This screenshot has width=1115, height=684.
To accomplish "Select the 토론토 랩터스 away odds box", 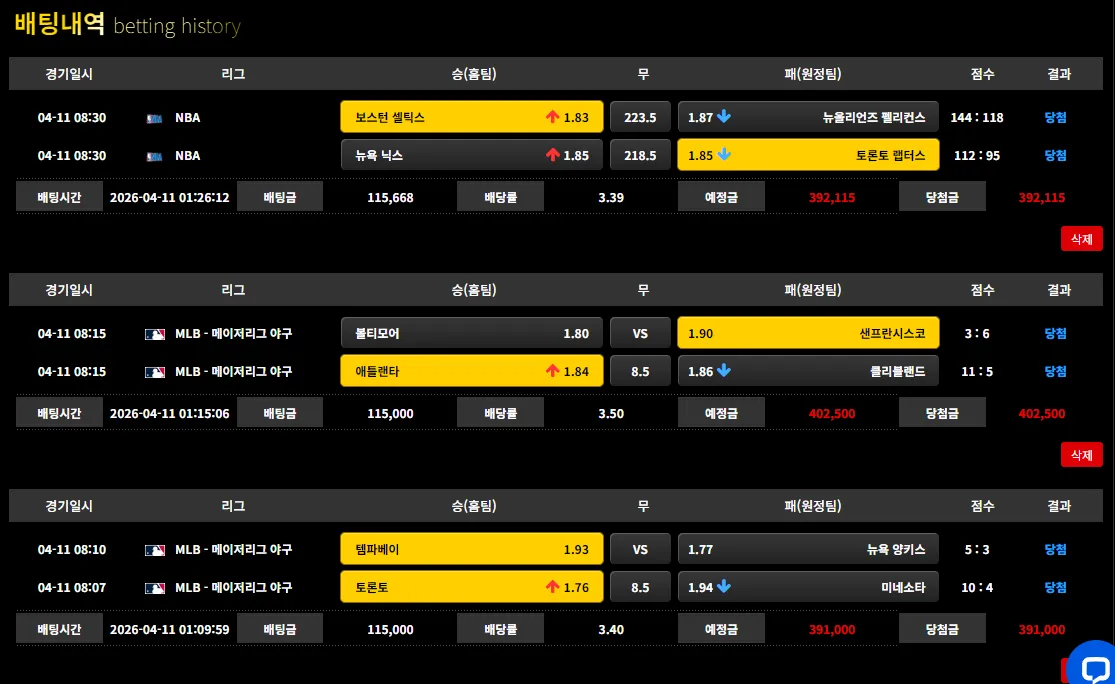I will pos(808,155).
